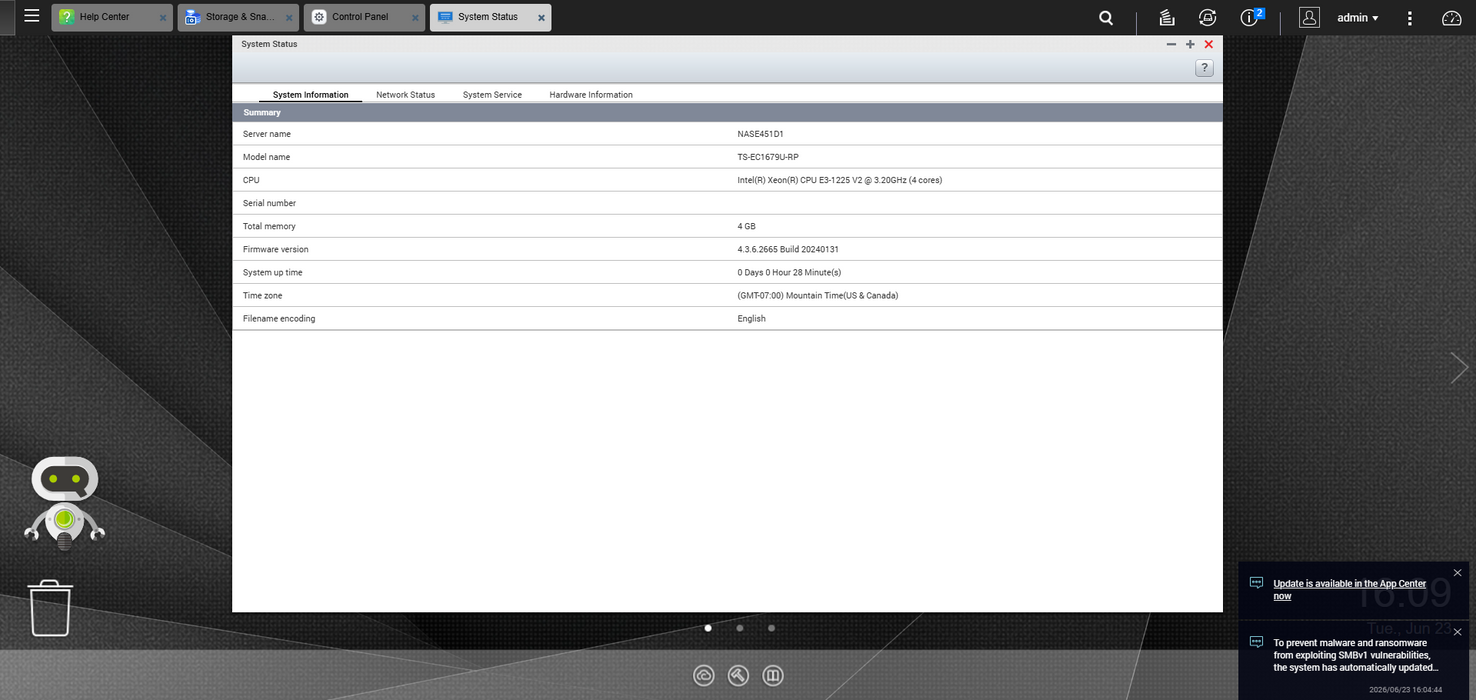This screenshot has height=700, width=1476.
Task: Expand the admin account dropdown
Action: (1358, 18)
